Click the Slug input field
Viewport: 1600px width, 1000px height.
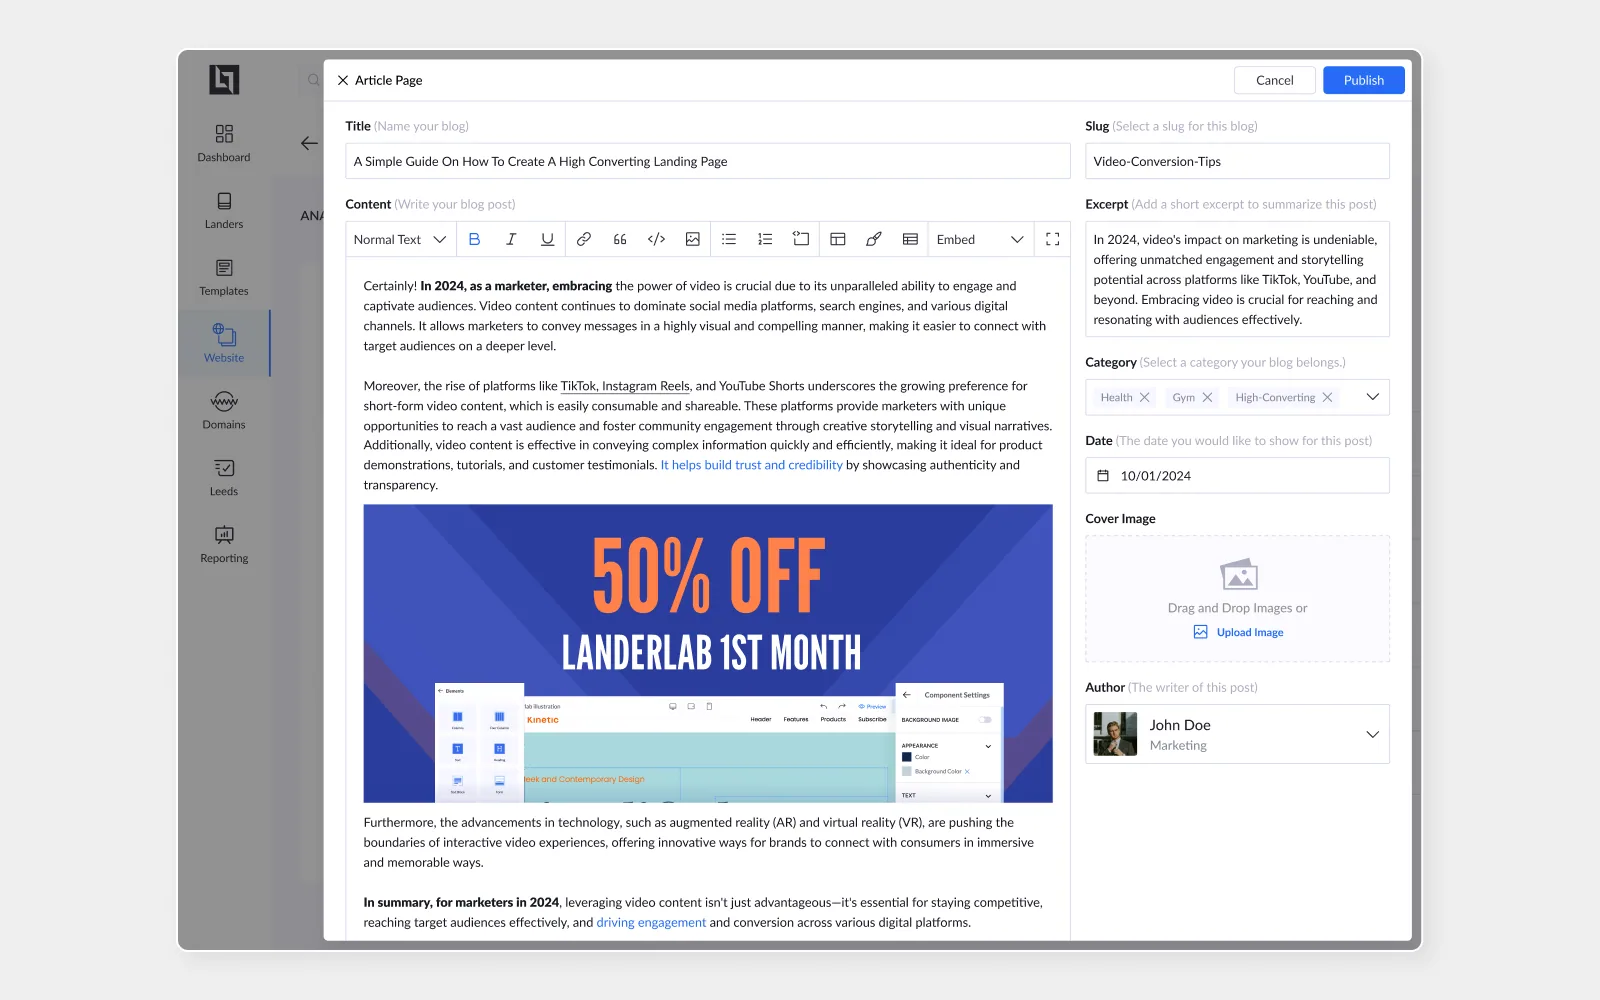click(1237, 161)
